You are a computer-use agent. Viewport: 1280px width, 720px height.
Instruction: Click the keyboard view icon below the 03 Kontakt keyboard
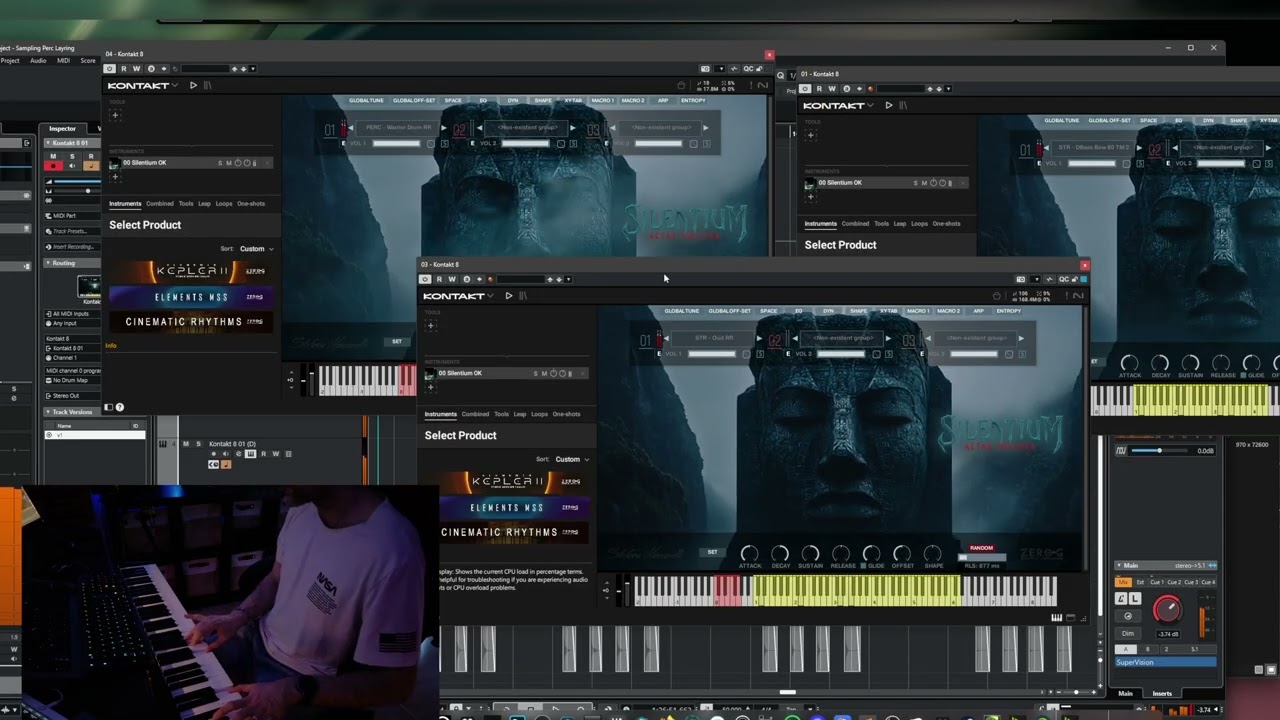(x=1057, y=617)
